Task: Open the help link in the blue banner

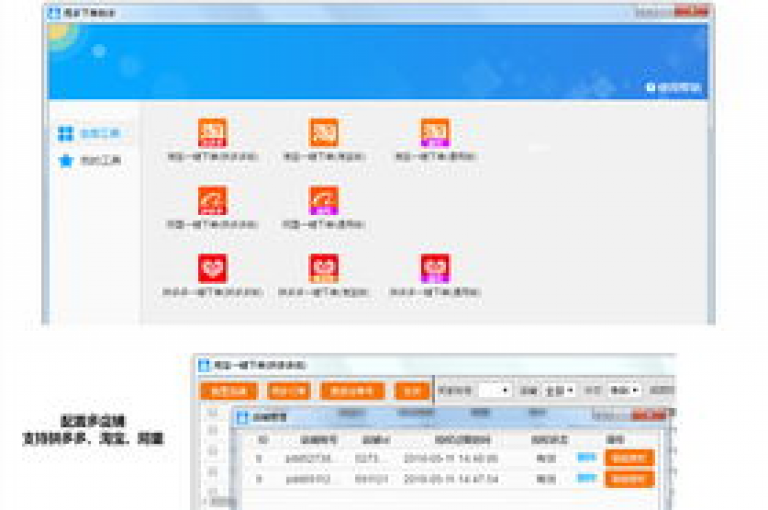Action: [x=674, y=87]
